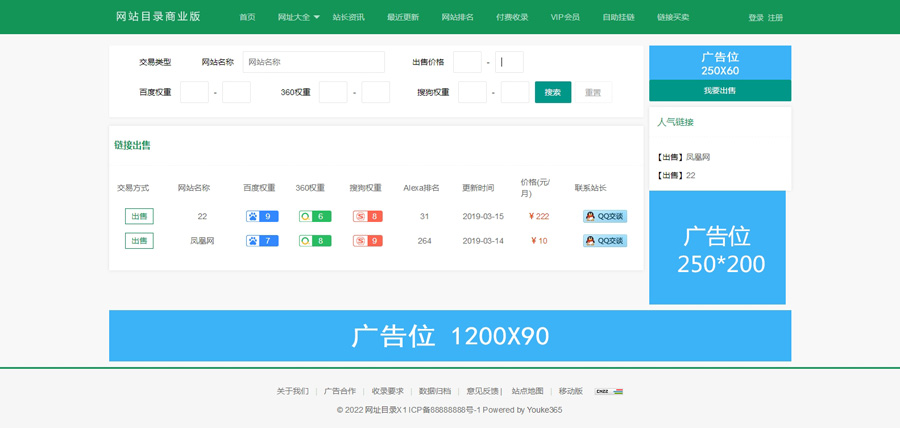This screenshot has height=428, width=900.
Task: Open the 广告位 1200X90 banner
Action: point(449,336)
